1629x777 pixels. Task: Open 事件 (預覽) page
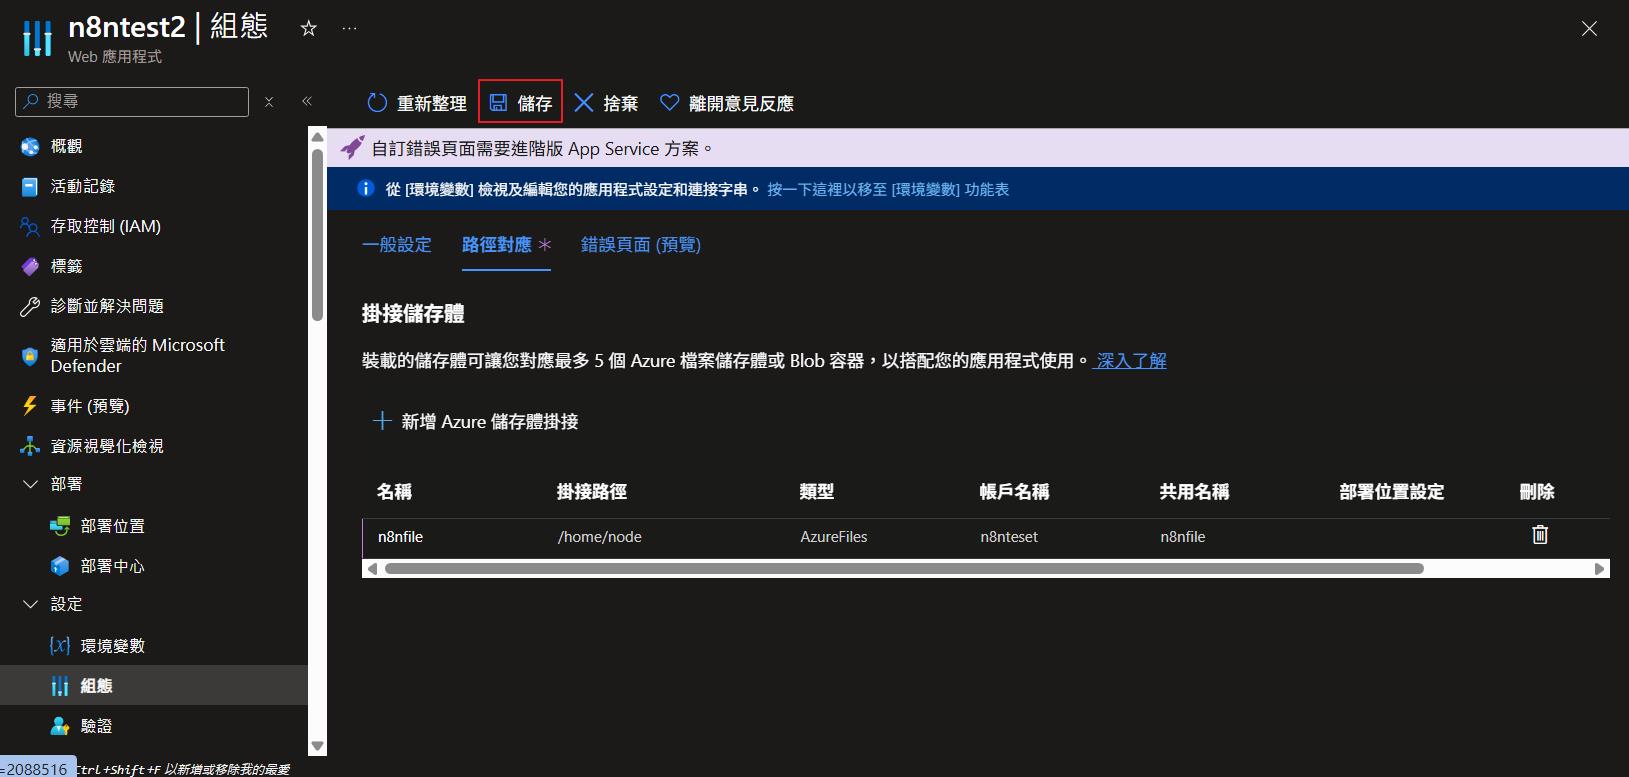(x=90, y=406)
